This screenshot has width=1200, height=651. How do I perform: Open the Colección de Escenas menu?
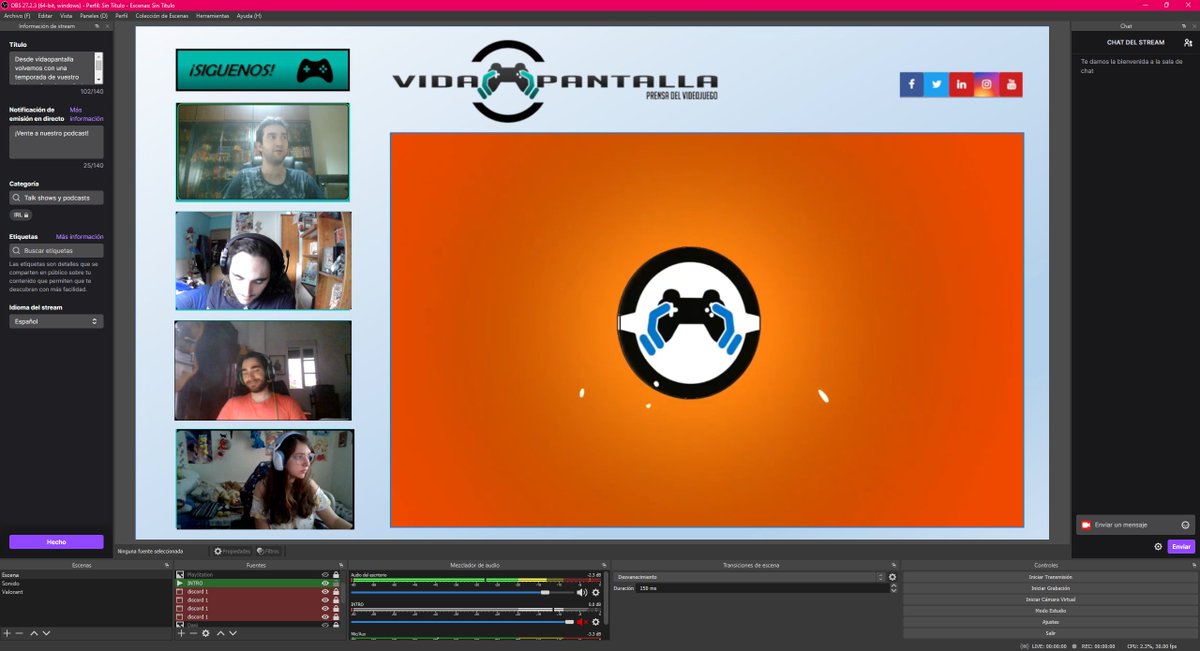163,16
